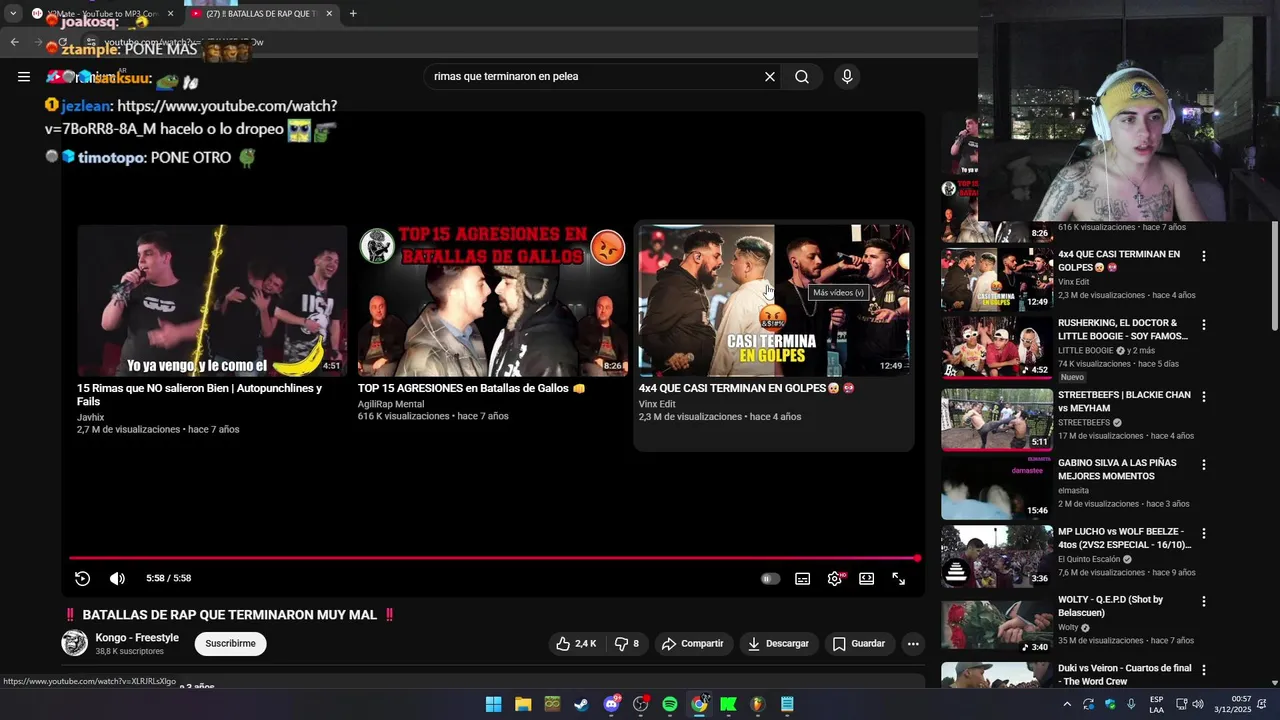
Task: Open FL Studio from taskbar
Action: (758, 704)
